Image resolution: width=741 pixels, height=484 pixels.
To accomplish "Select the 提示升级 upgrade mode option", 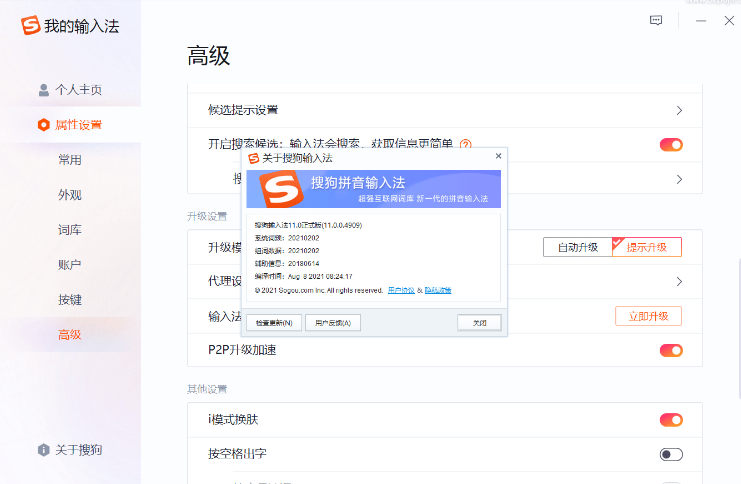I will (x=647, y=247).
